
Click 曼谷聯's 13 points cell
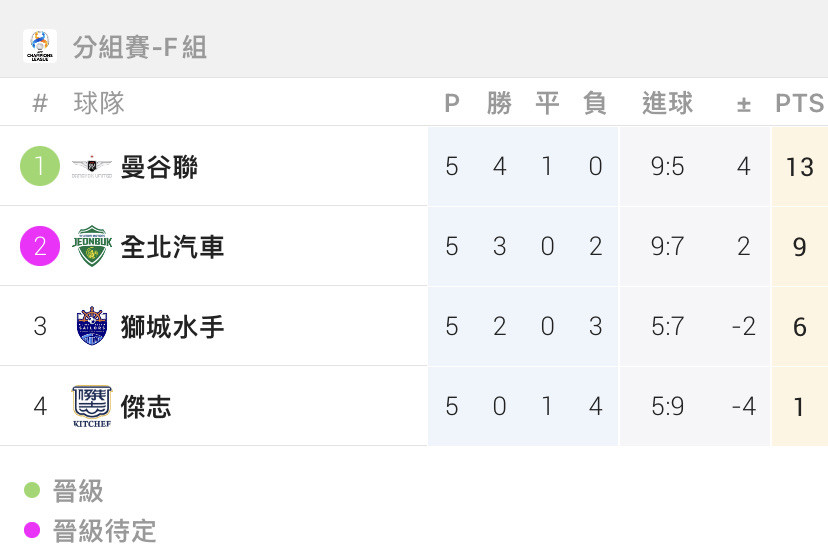(799, 167)
